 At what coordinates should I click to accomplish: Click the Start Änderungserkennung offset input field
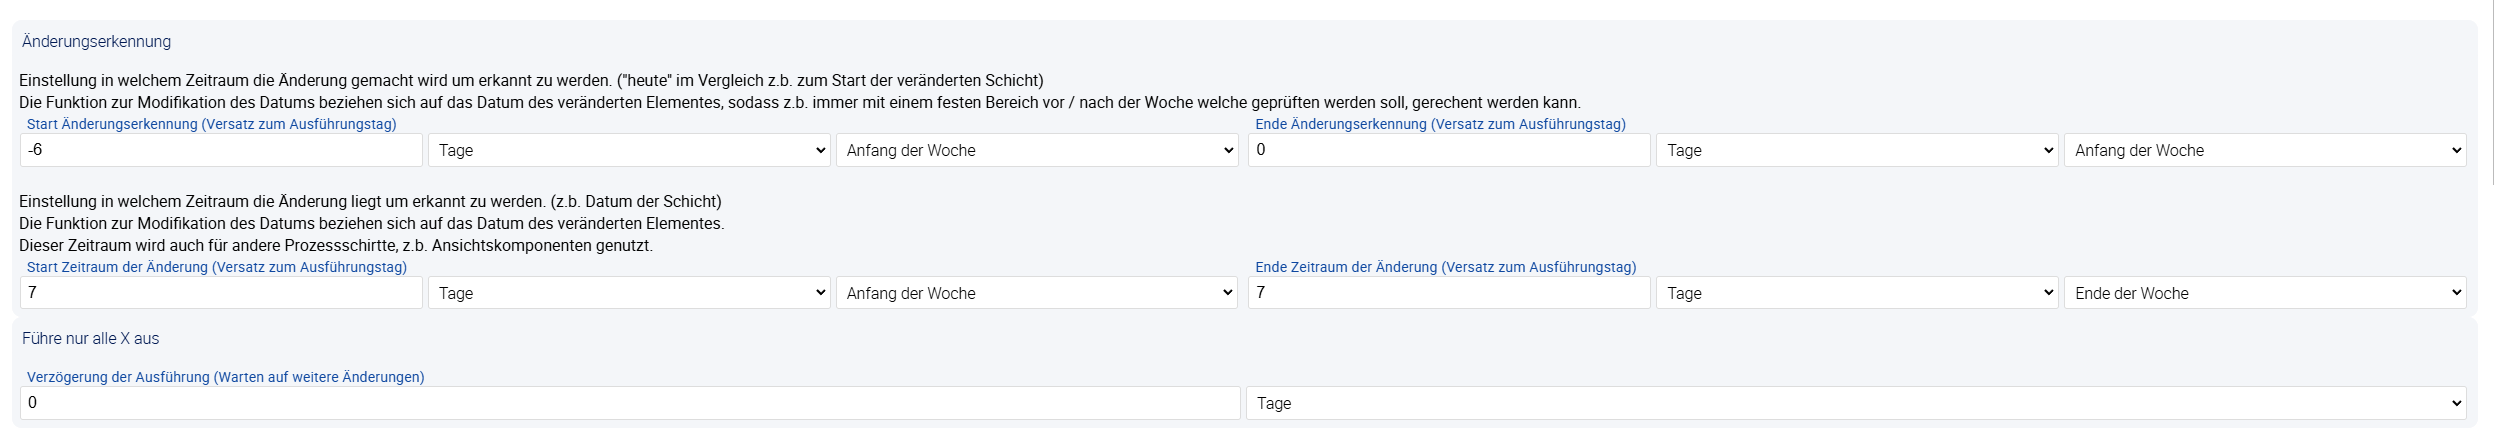pyautogui.click(x=220, y=150)
